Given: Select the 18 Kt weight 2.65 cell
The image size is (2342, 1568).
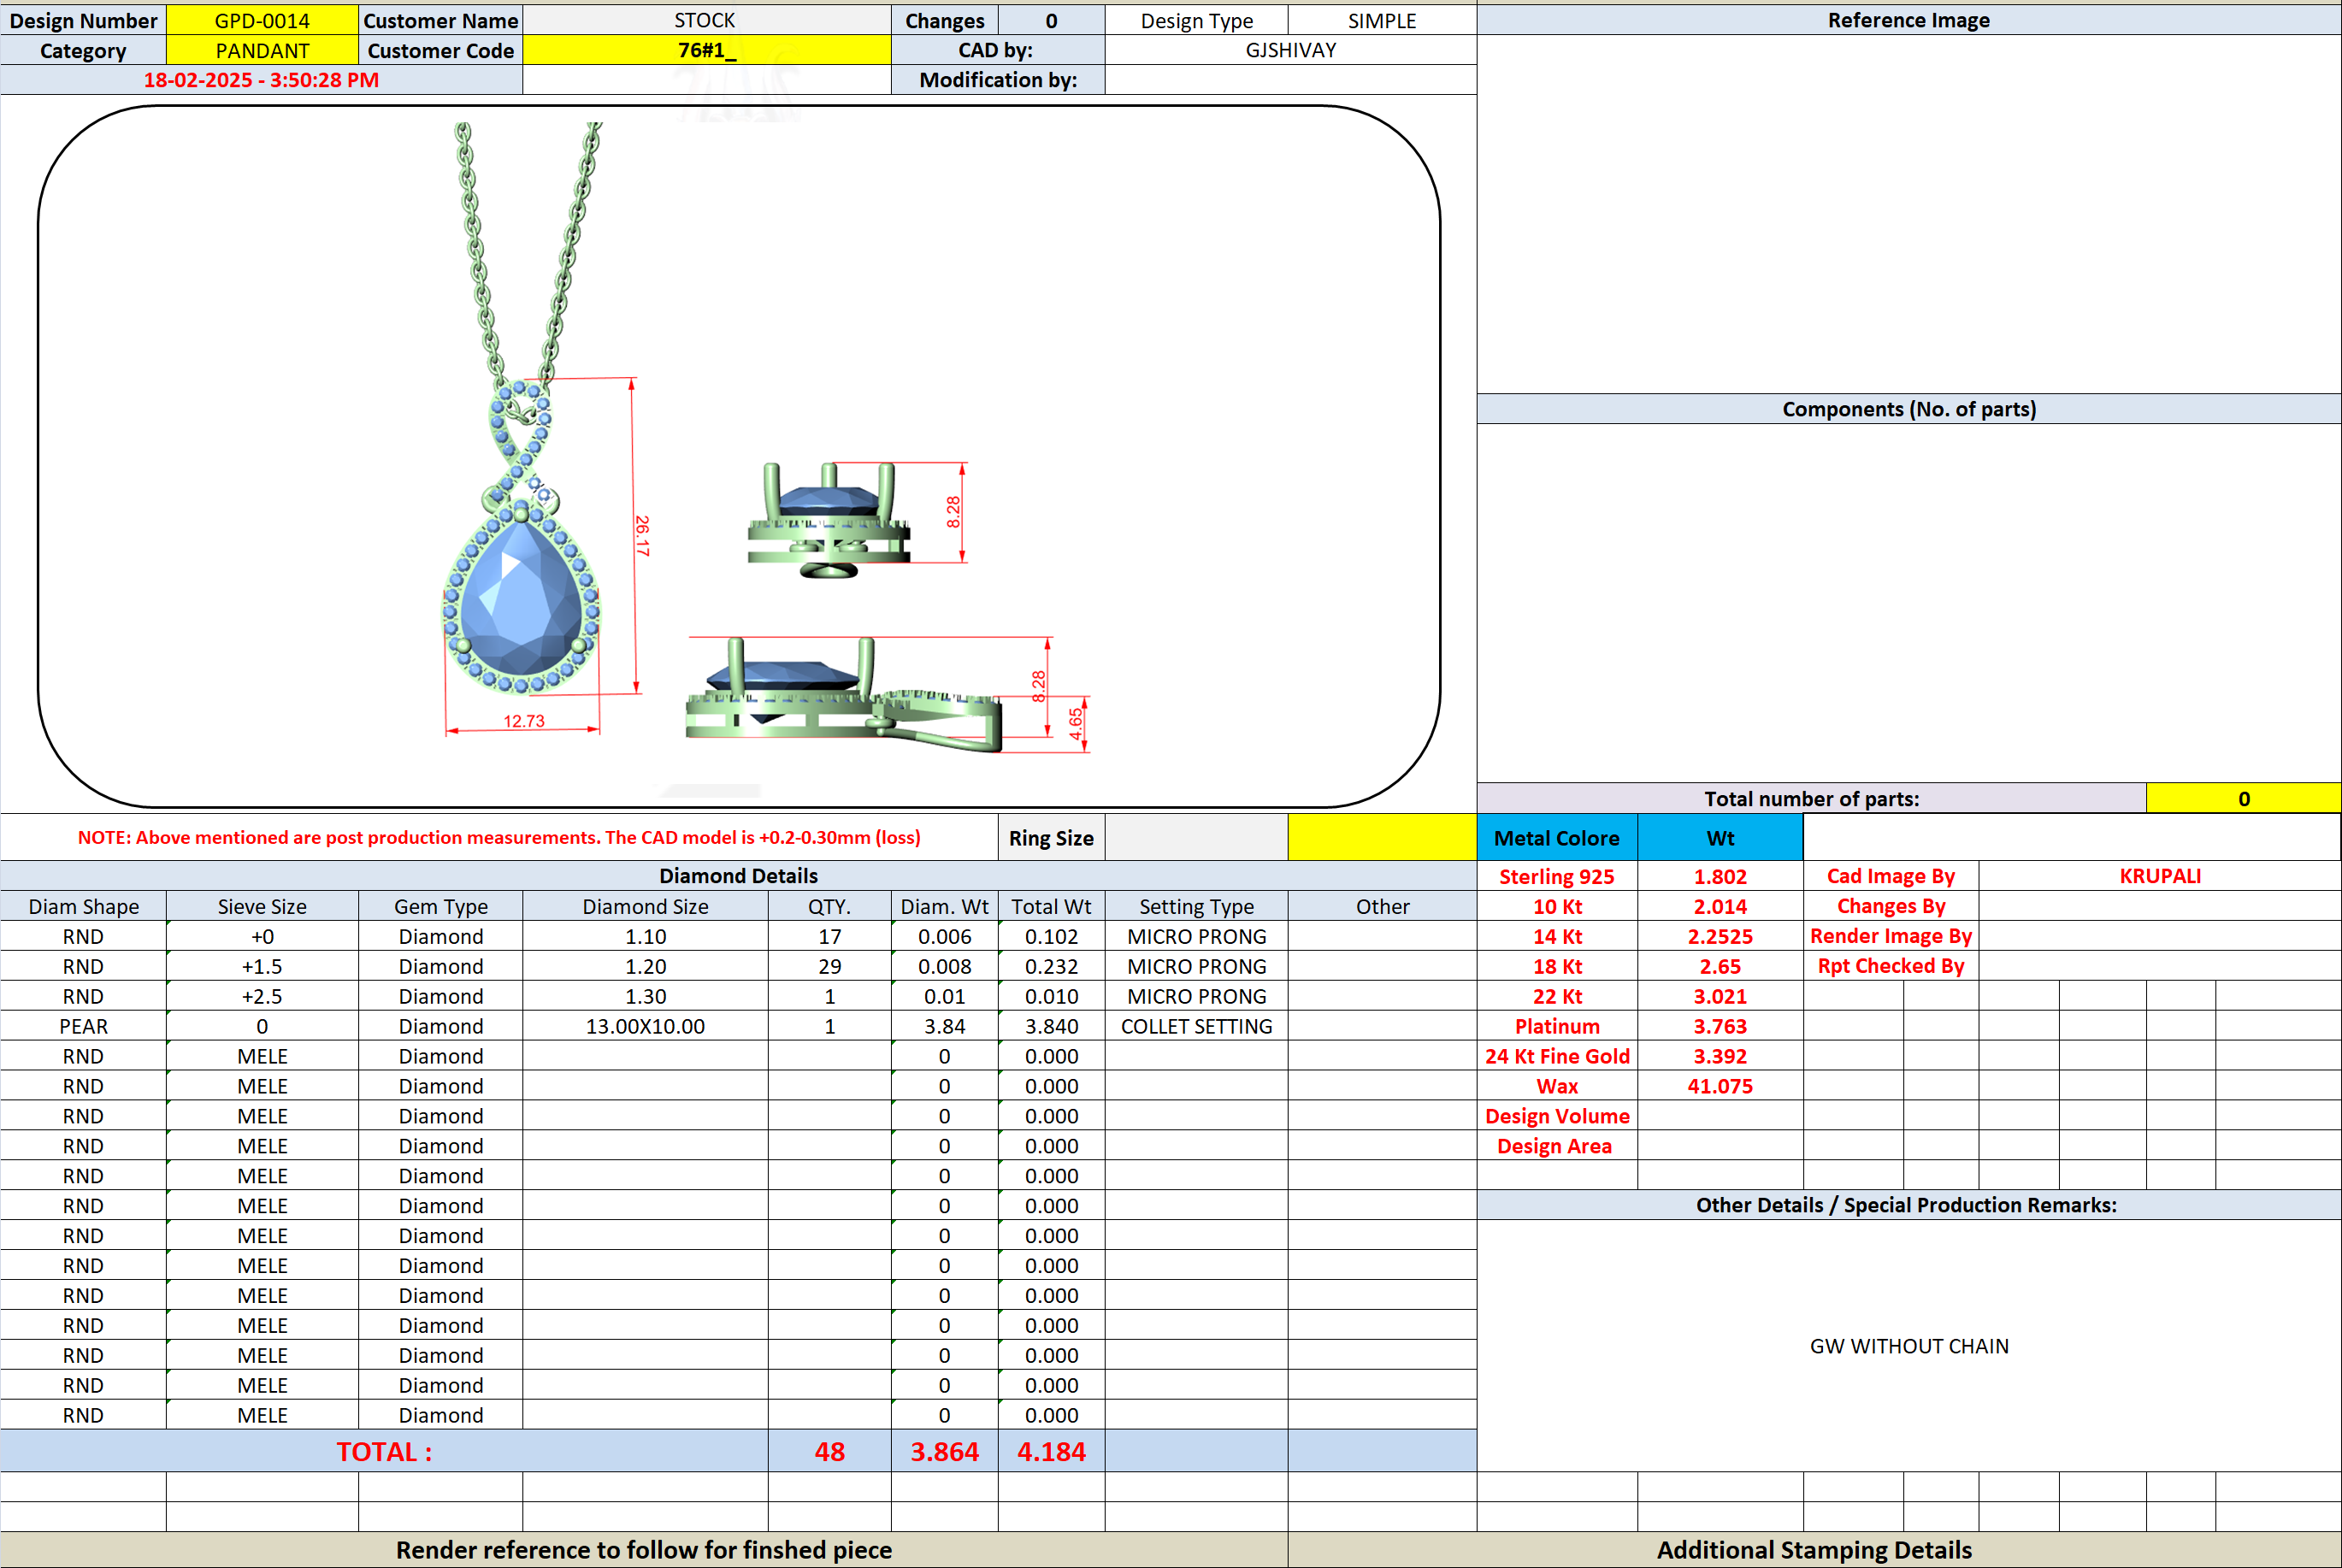Looking at the screenshot, I should (1720, 966).
